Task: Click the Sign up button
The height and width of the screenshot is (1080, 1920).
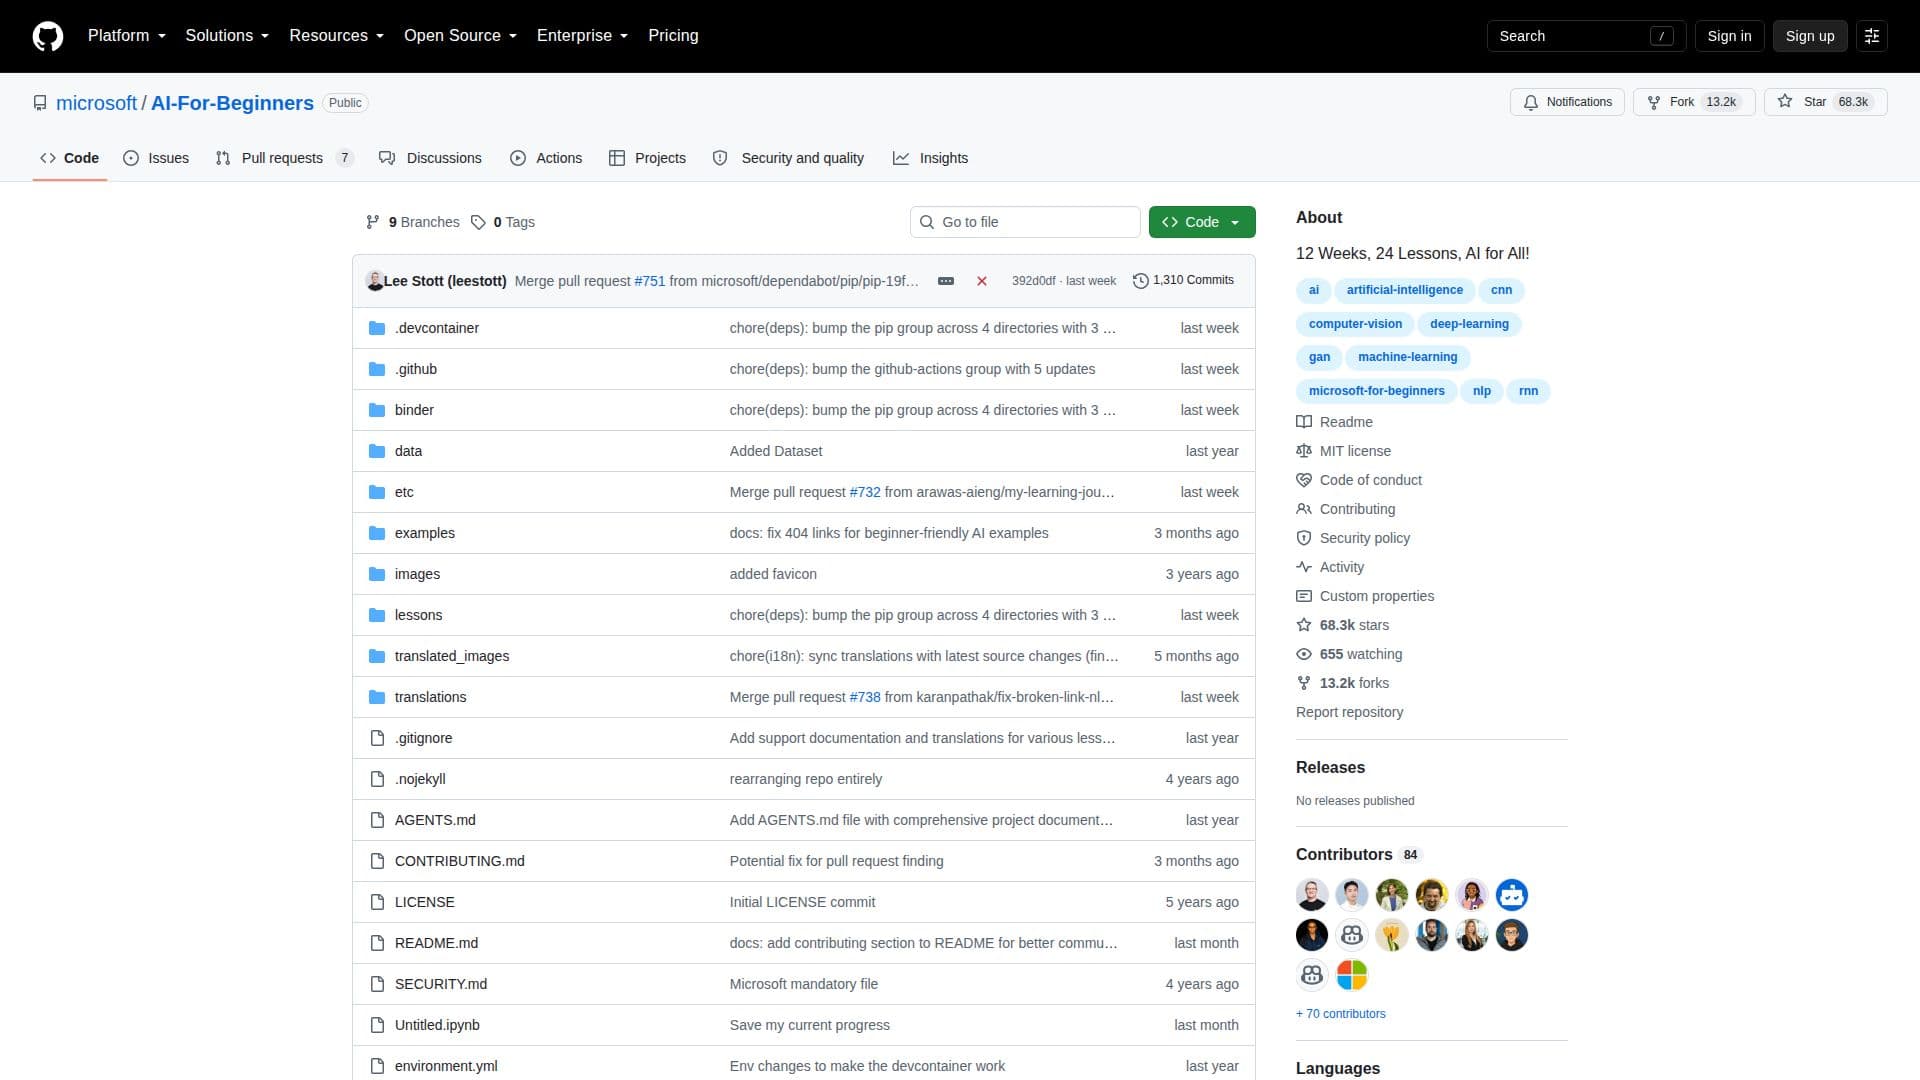Action: point(1810,36)
